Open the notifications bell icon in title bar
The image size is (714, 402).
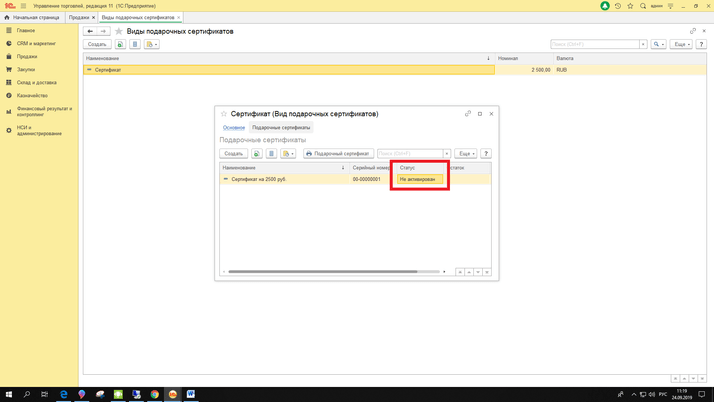(x=605, y=6)
